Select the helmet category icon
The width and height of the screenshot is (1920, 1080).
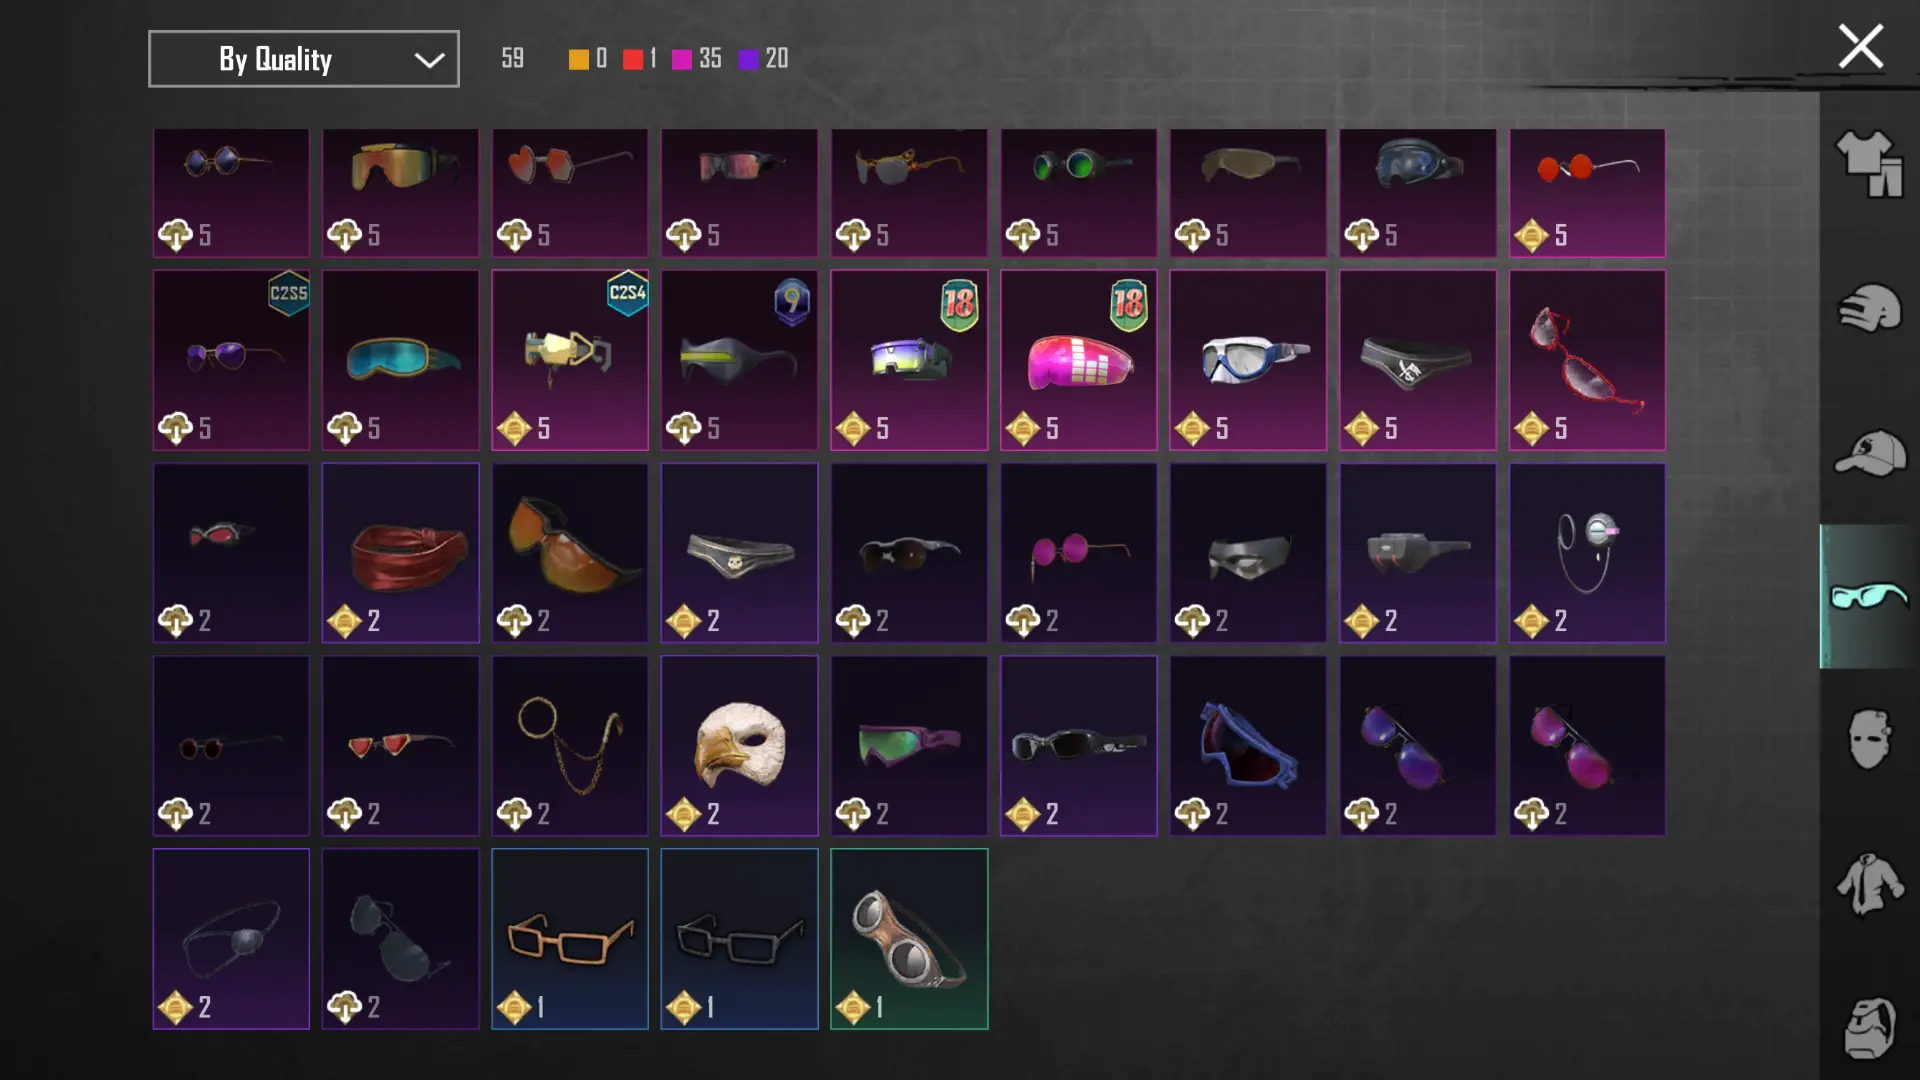1869,309
